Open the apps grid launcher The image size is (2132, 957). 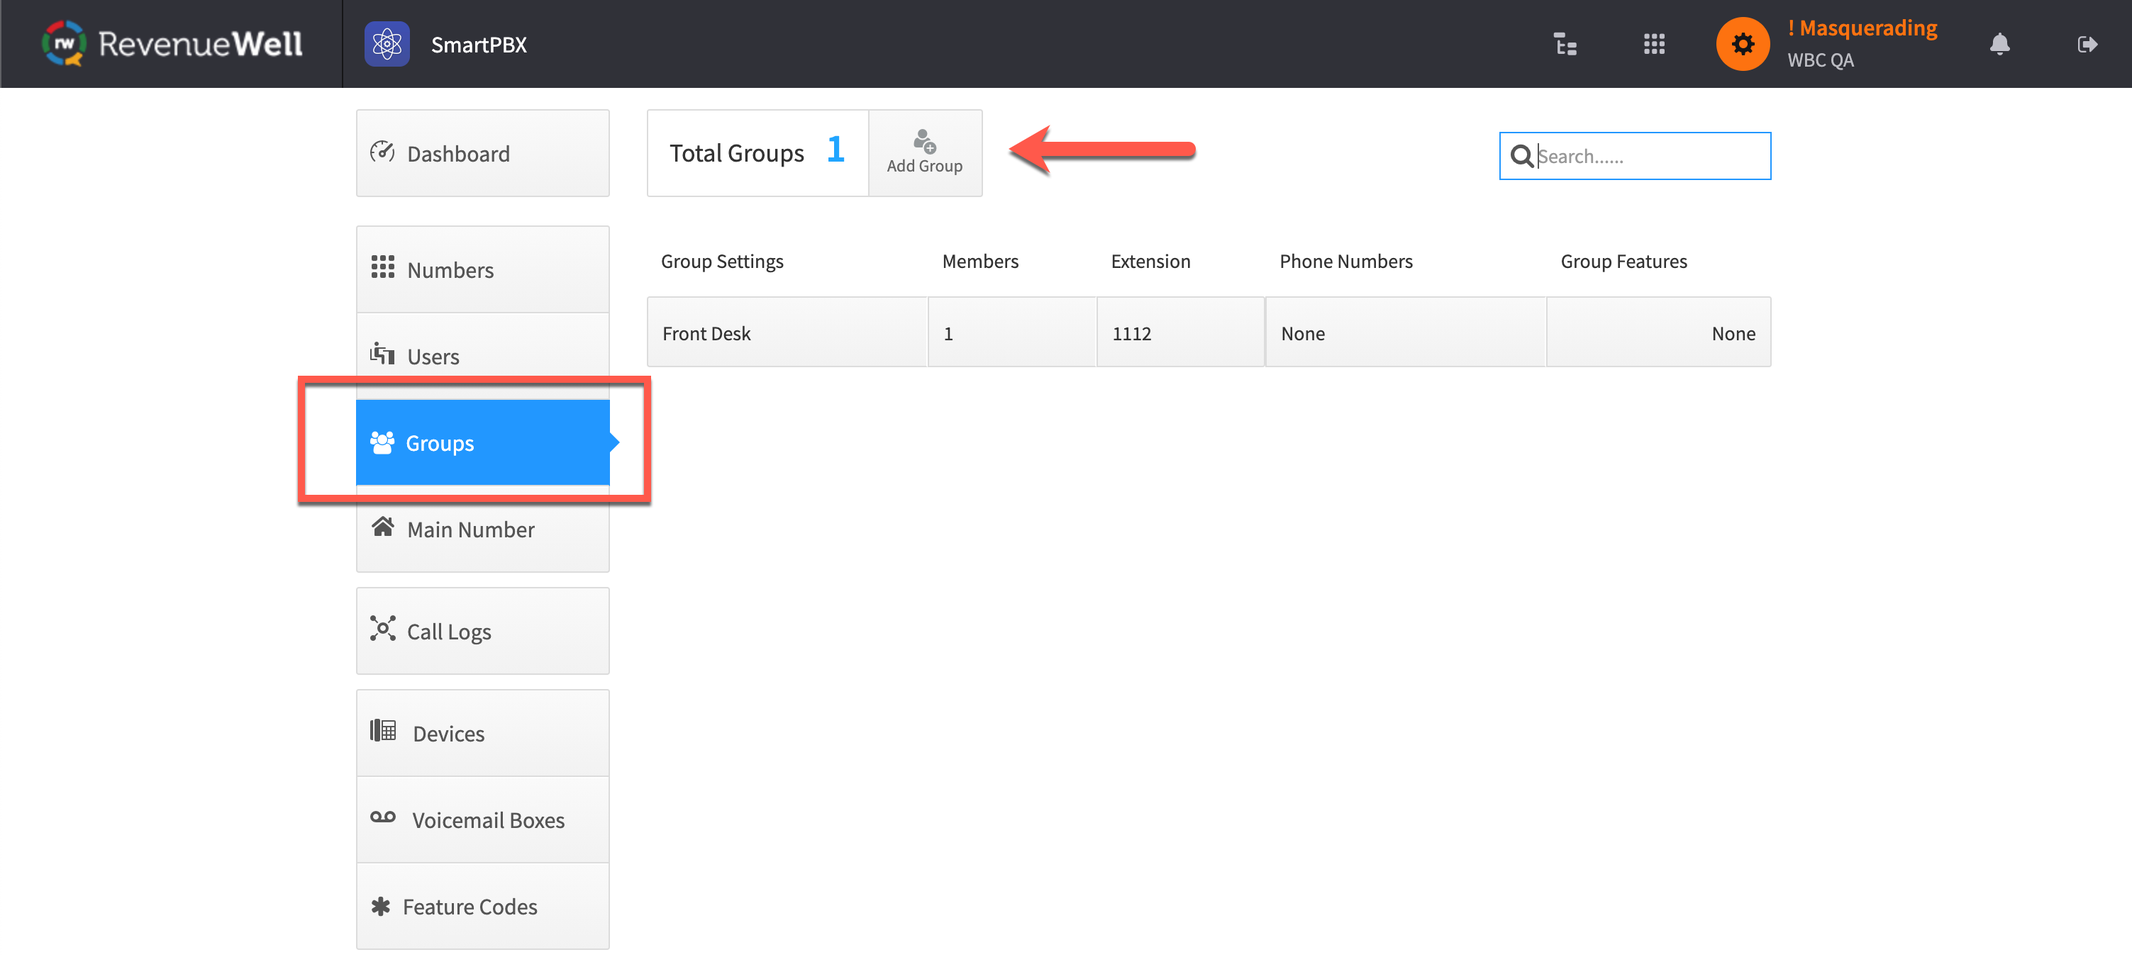click(x=1654, y=44)
